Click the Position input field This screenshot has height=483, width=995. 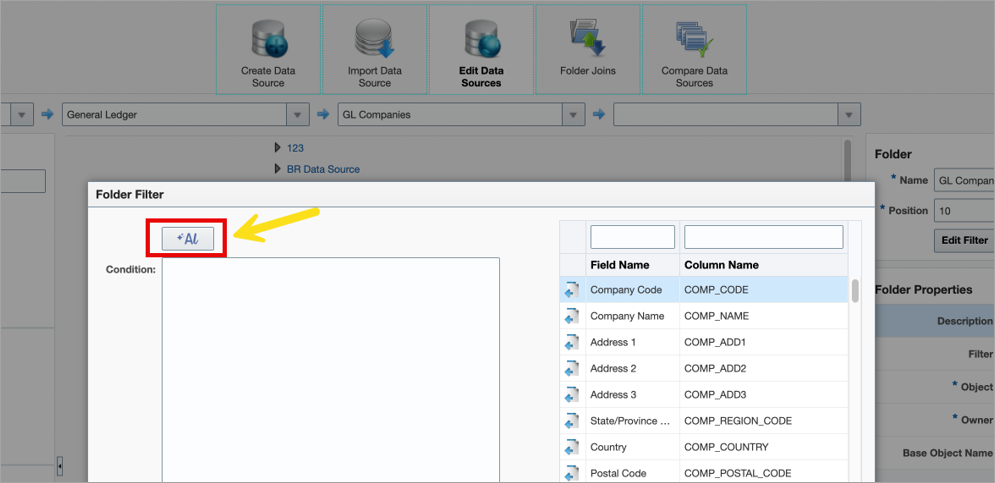[965, 211]
